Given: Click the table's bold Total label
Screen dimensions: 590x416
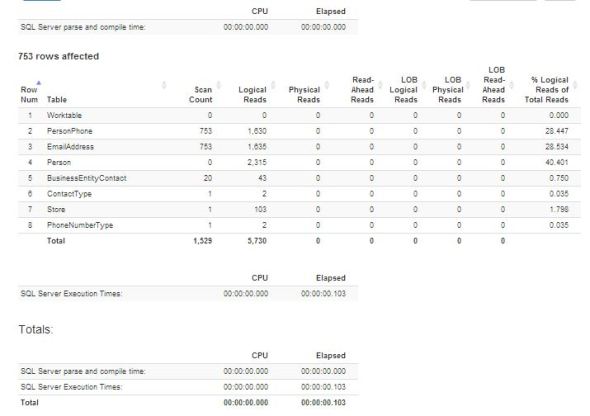Looking at the screenshot, I should click(x=56, y=241).
